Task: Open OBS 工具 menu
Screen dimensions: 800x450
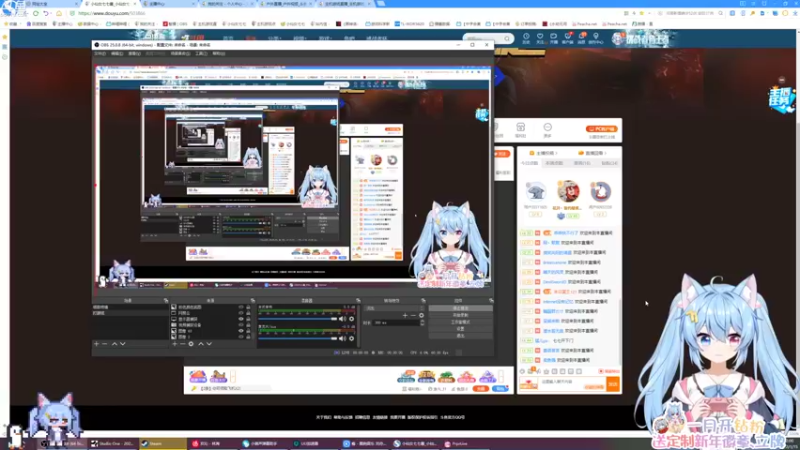Action: 201,53
